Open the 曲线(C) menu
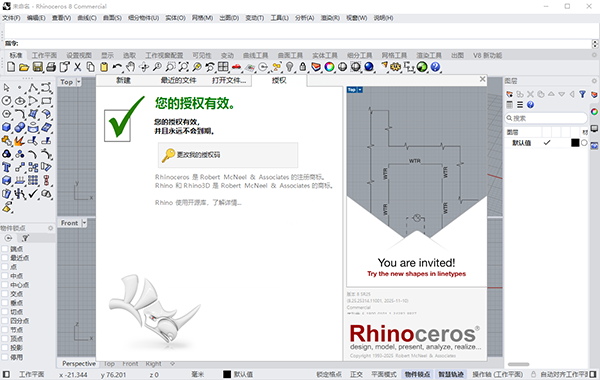 point(87,18)
